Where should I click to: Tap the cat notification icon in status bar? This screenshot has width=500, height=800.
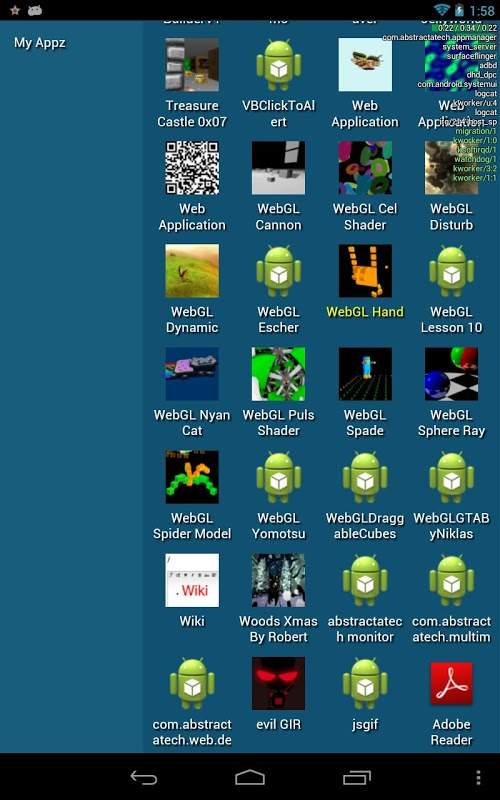coord(35,10)
